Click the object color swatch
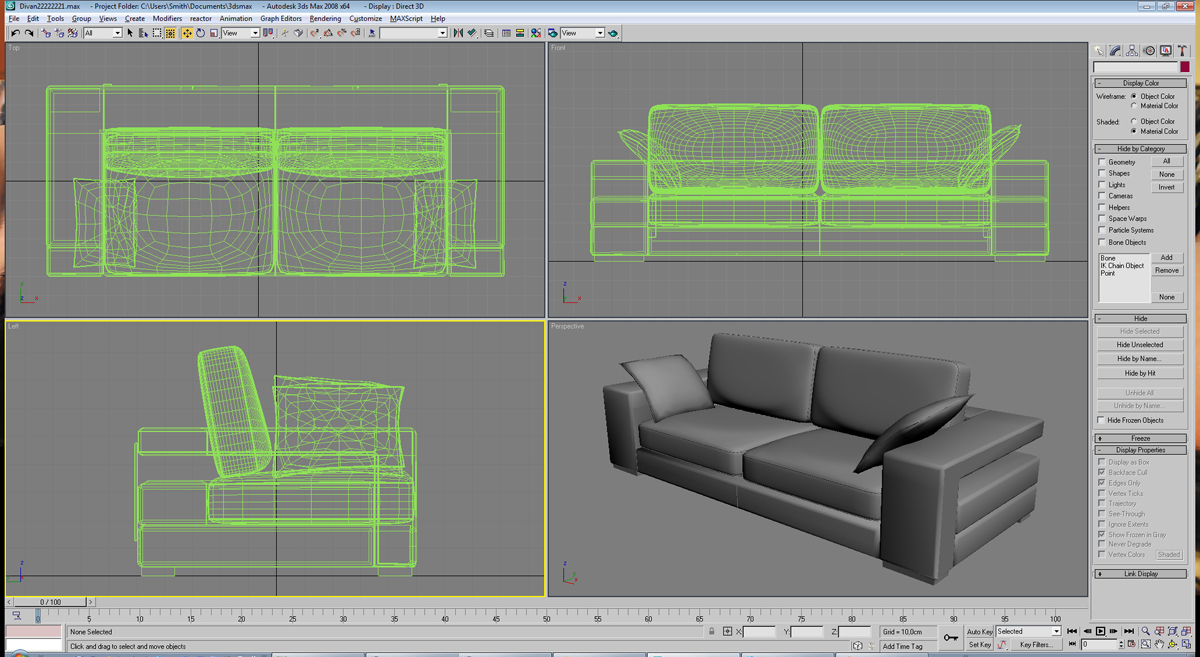This screenshot has height=657, width=1200. (1184, 67)
